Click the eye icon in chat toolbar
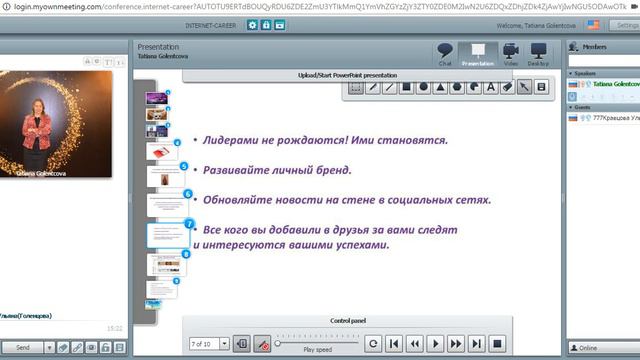Screen dimensions: 640x360 pyautogui.click(x=91, y=348)
